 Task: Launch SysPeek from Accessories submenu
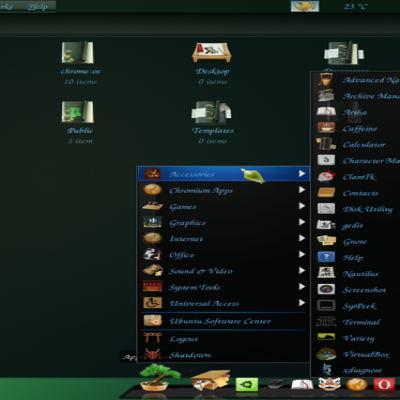pyautogui.click(x=356, y=306)
